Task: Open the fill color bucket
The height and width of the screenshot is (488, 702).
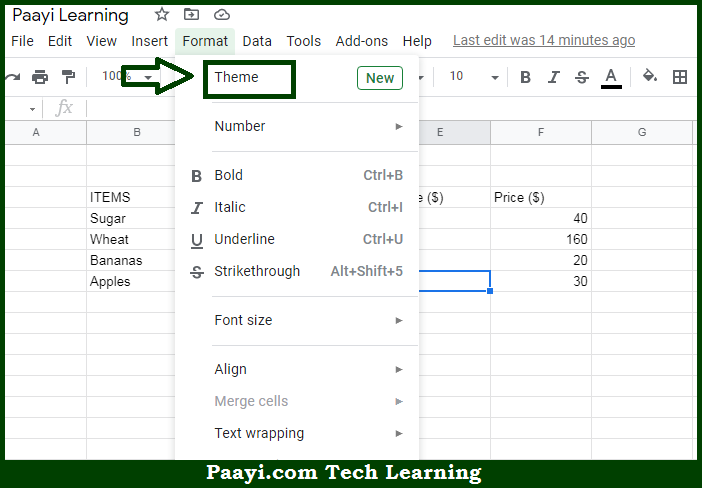Action: (649, 76)
